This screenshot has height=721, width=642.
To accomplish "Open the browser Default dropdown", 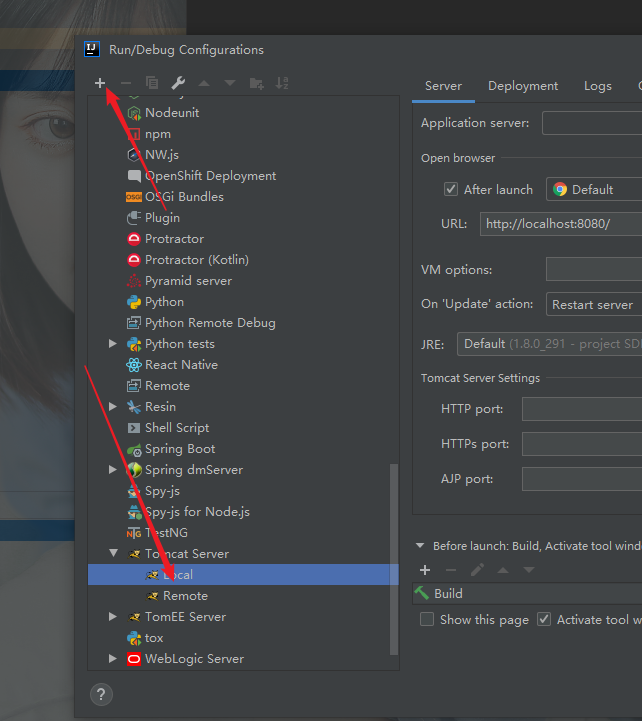I will tap(594, 189).
